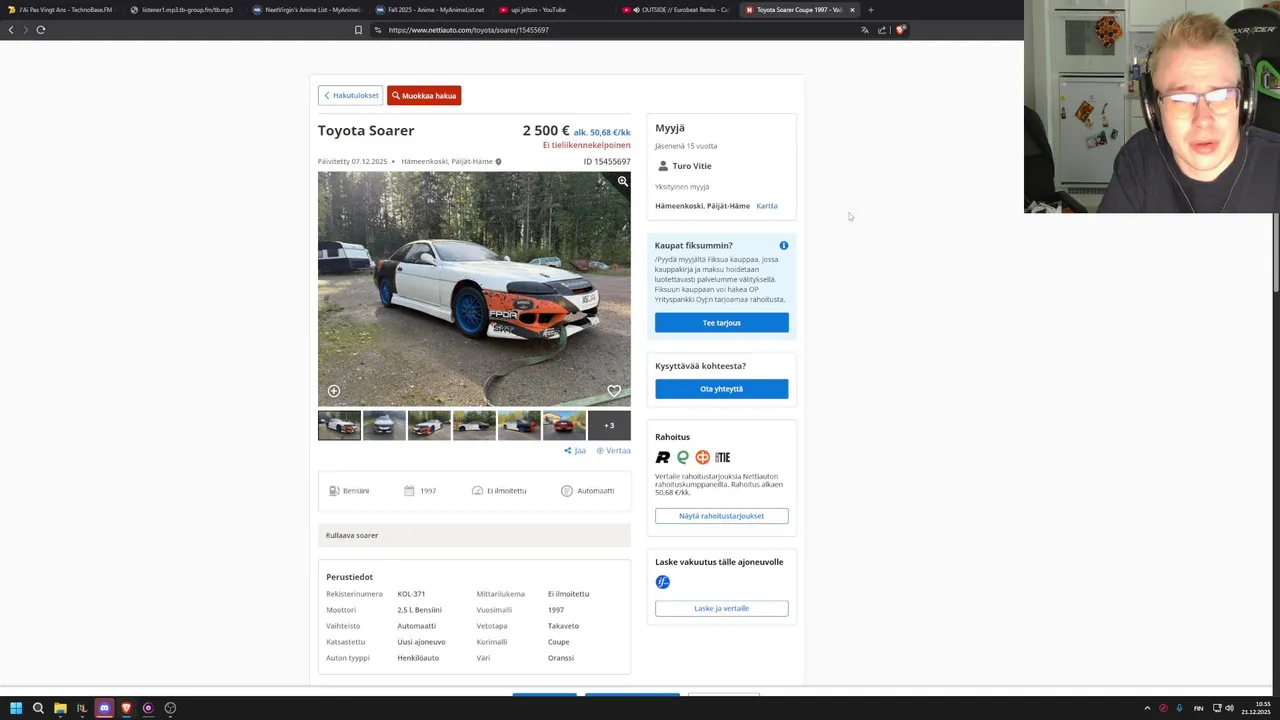This screenshot has height=720, width=1280.
Task: Click the Tee tarjous button
Action: coord(721,322)
